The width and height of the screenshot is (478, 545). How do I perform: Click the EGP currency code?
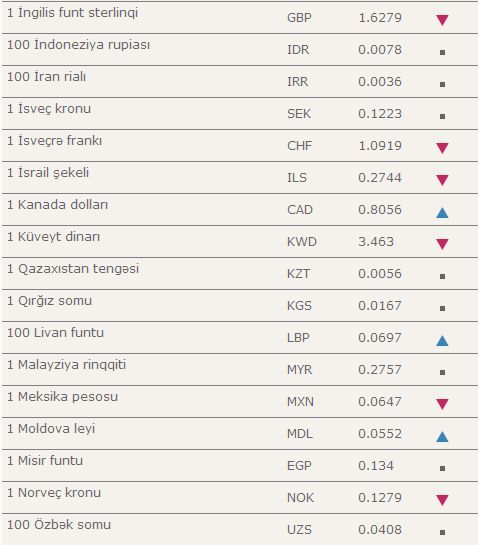click(x=299, y=466)
